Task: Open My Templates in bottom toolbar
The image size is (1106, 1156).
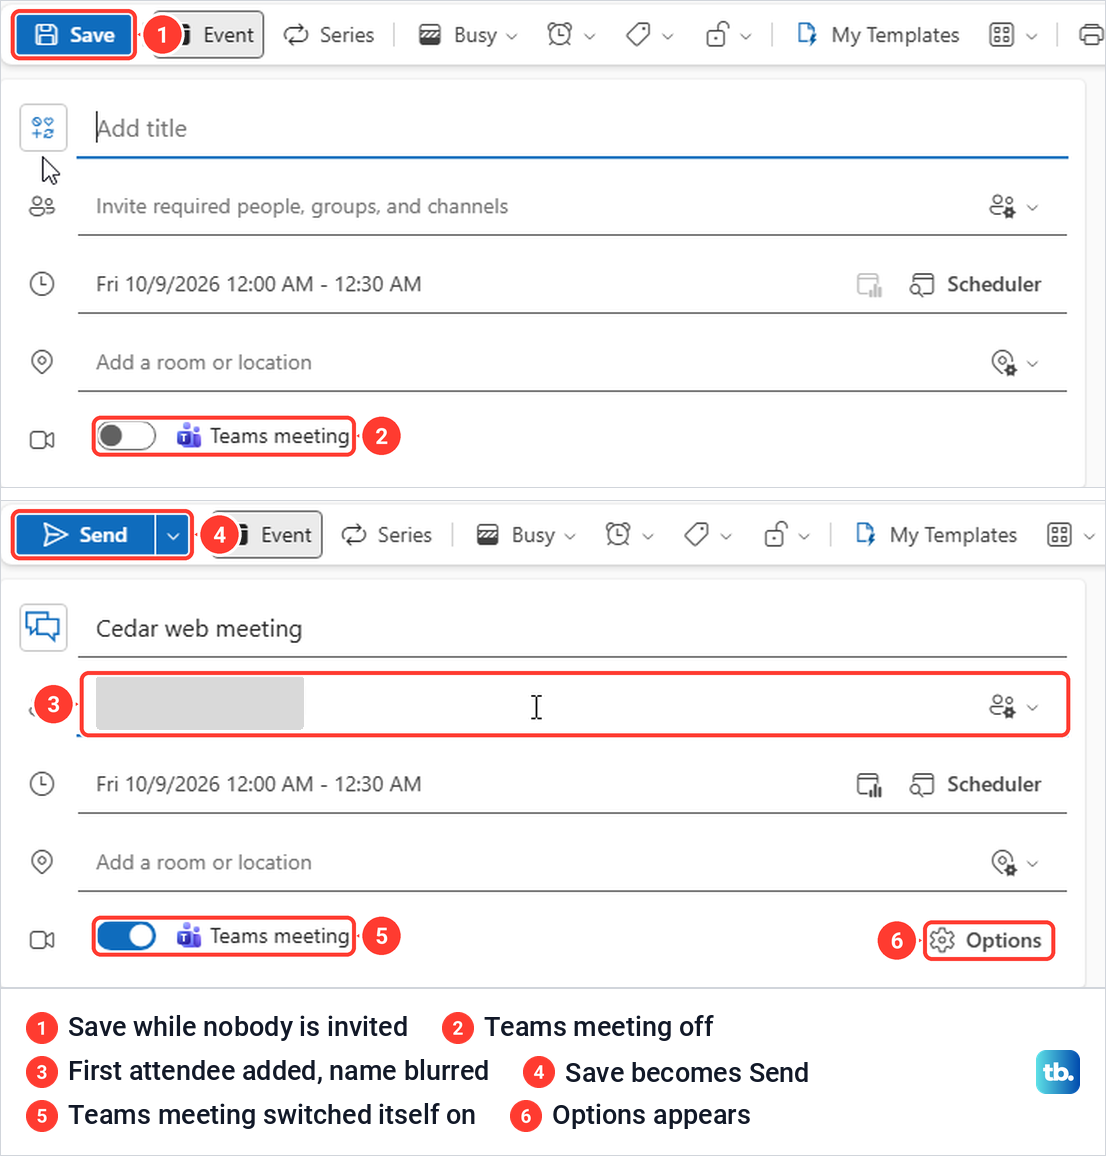Action: coord(936,535)
